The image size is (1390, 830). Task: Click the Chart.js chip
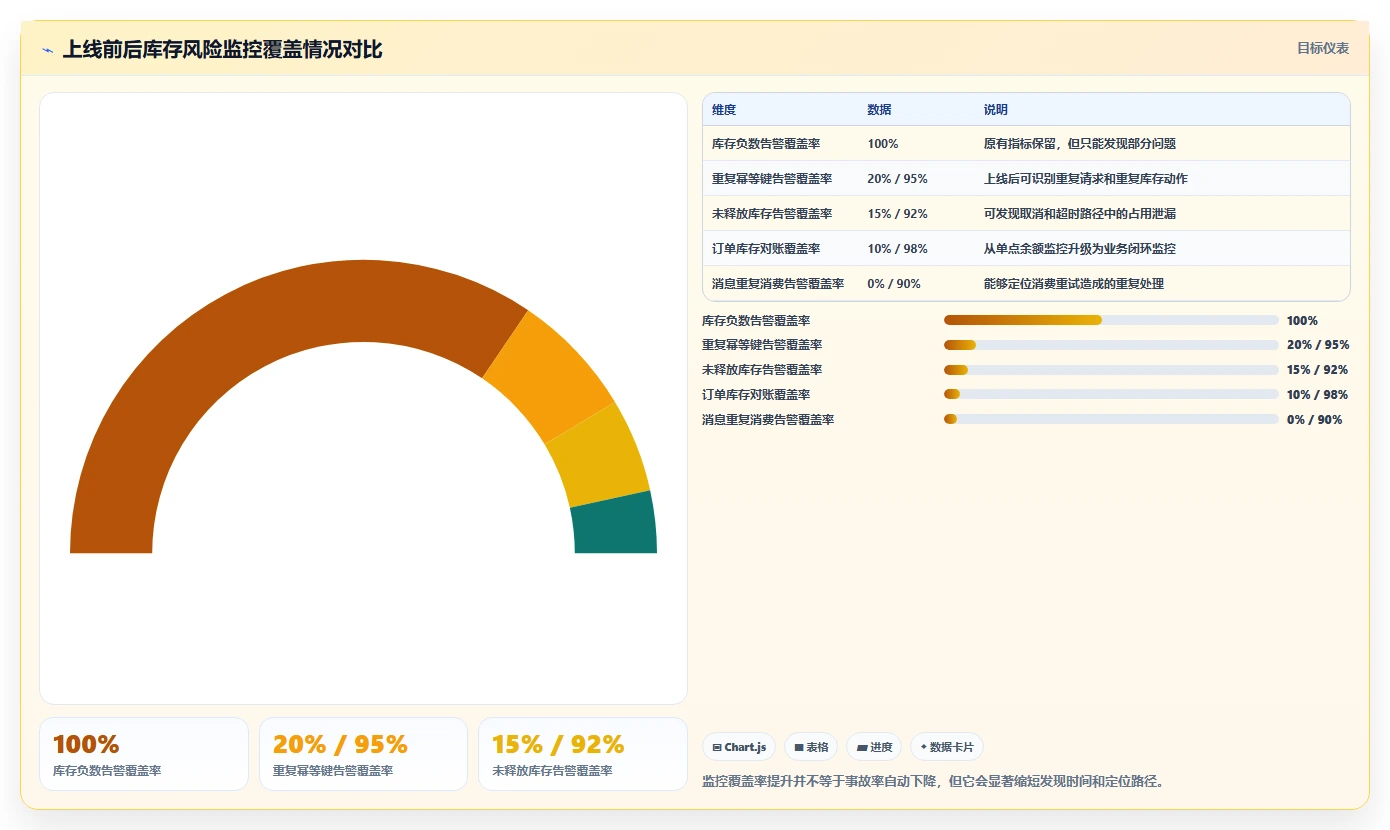pos(739,747)
